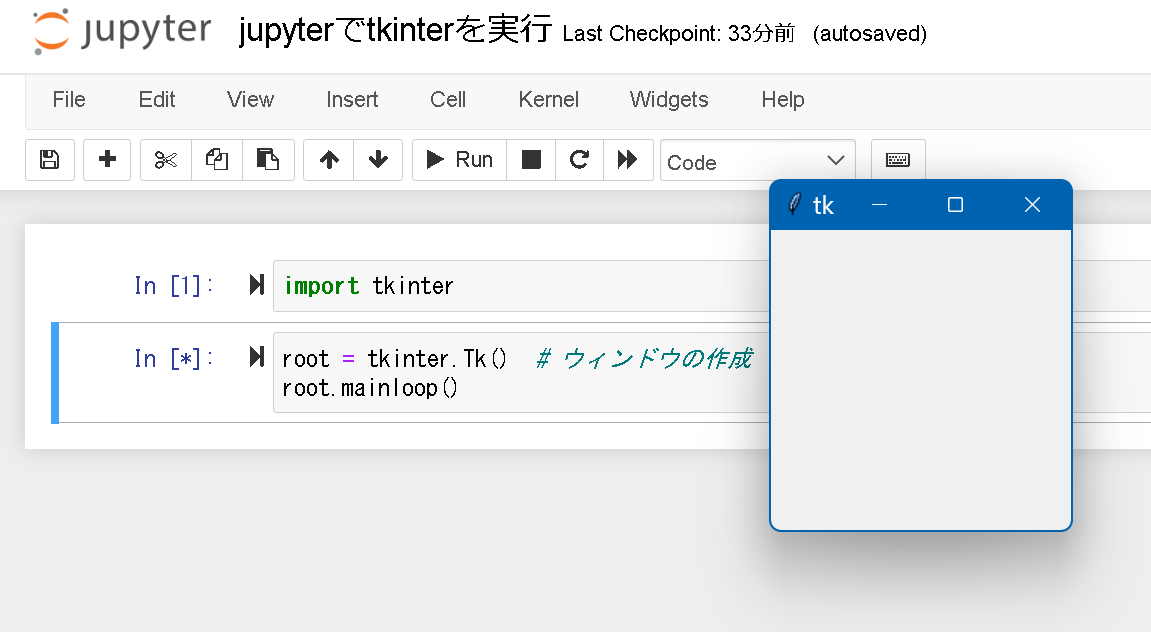
Task: Restart kernel and run all via fast-forward icon
Action: pyautogui.click(x=628, y=159)
